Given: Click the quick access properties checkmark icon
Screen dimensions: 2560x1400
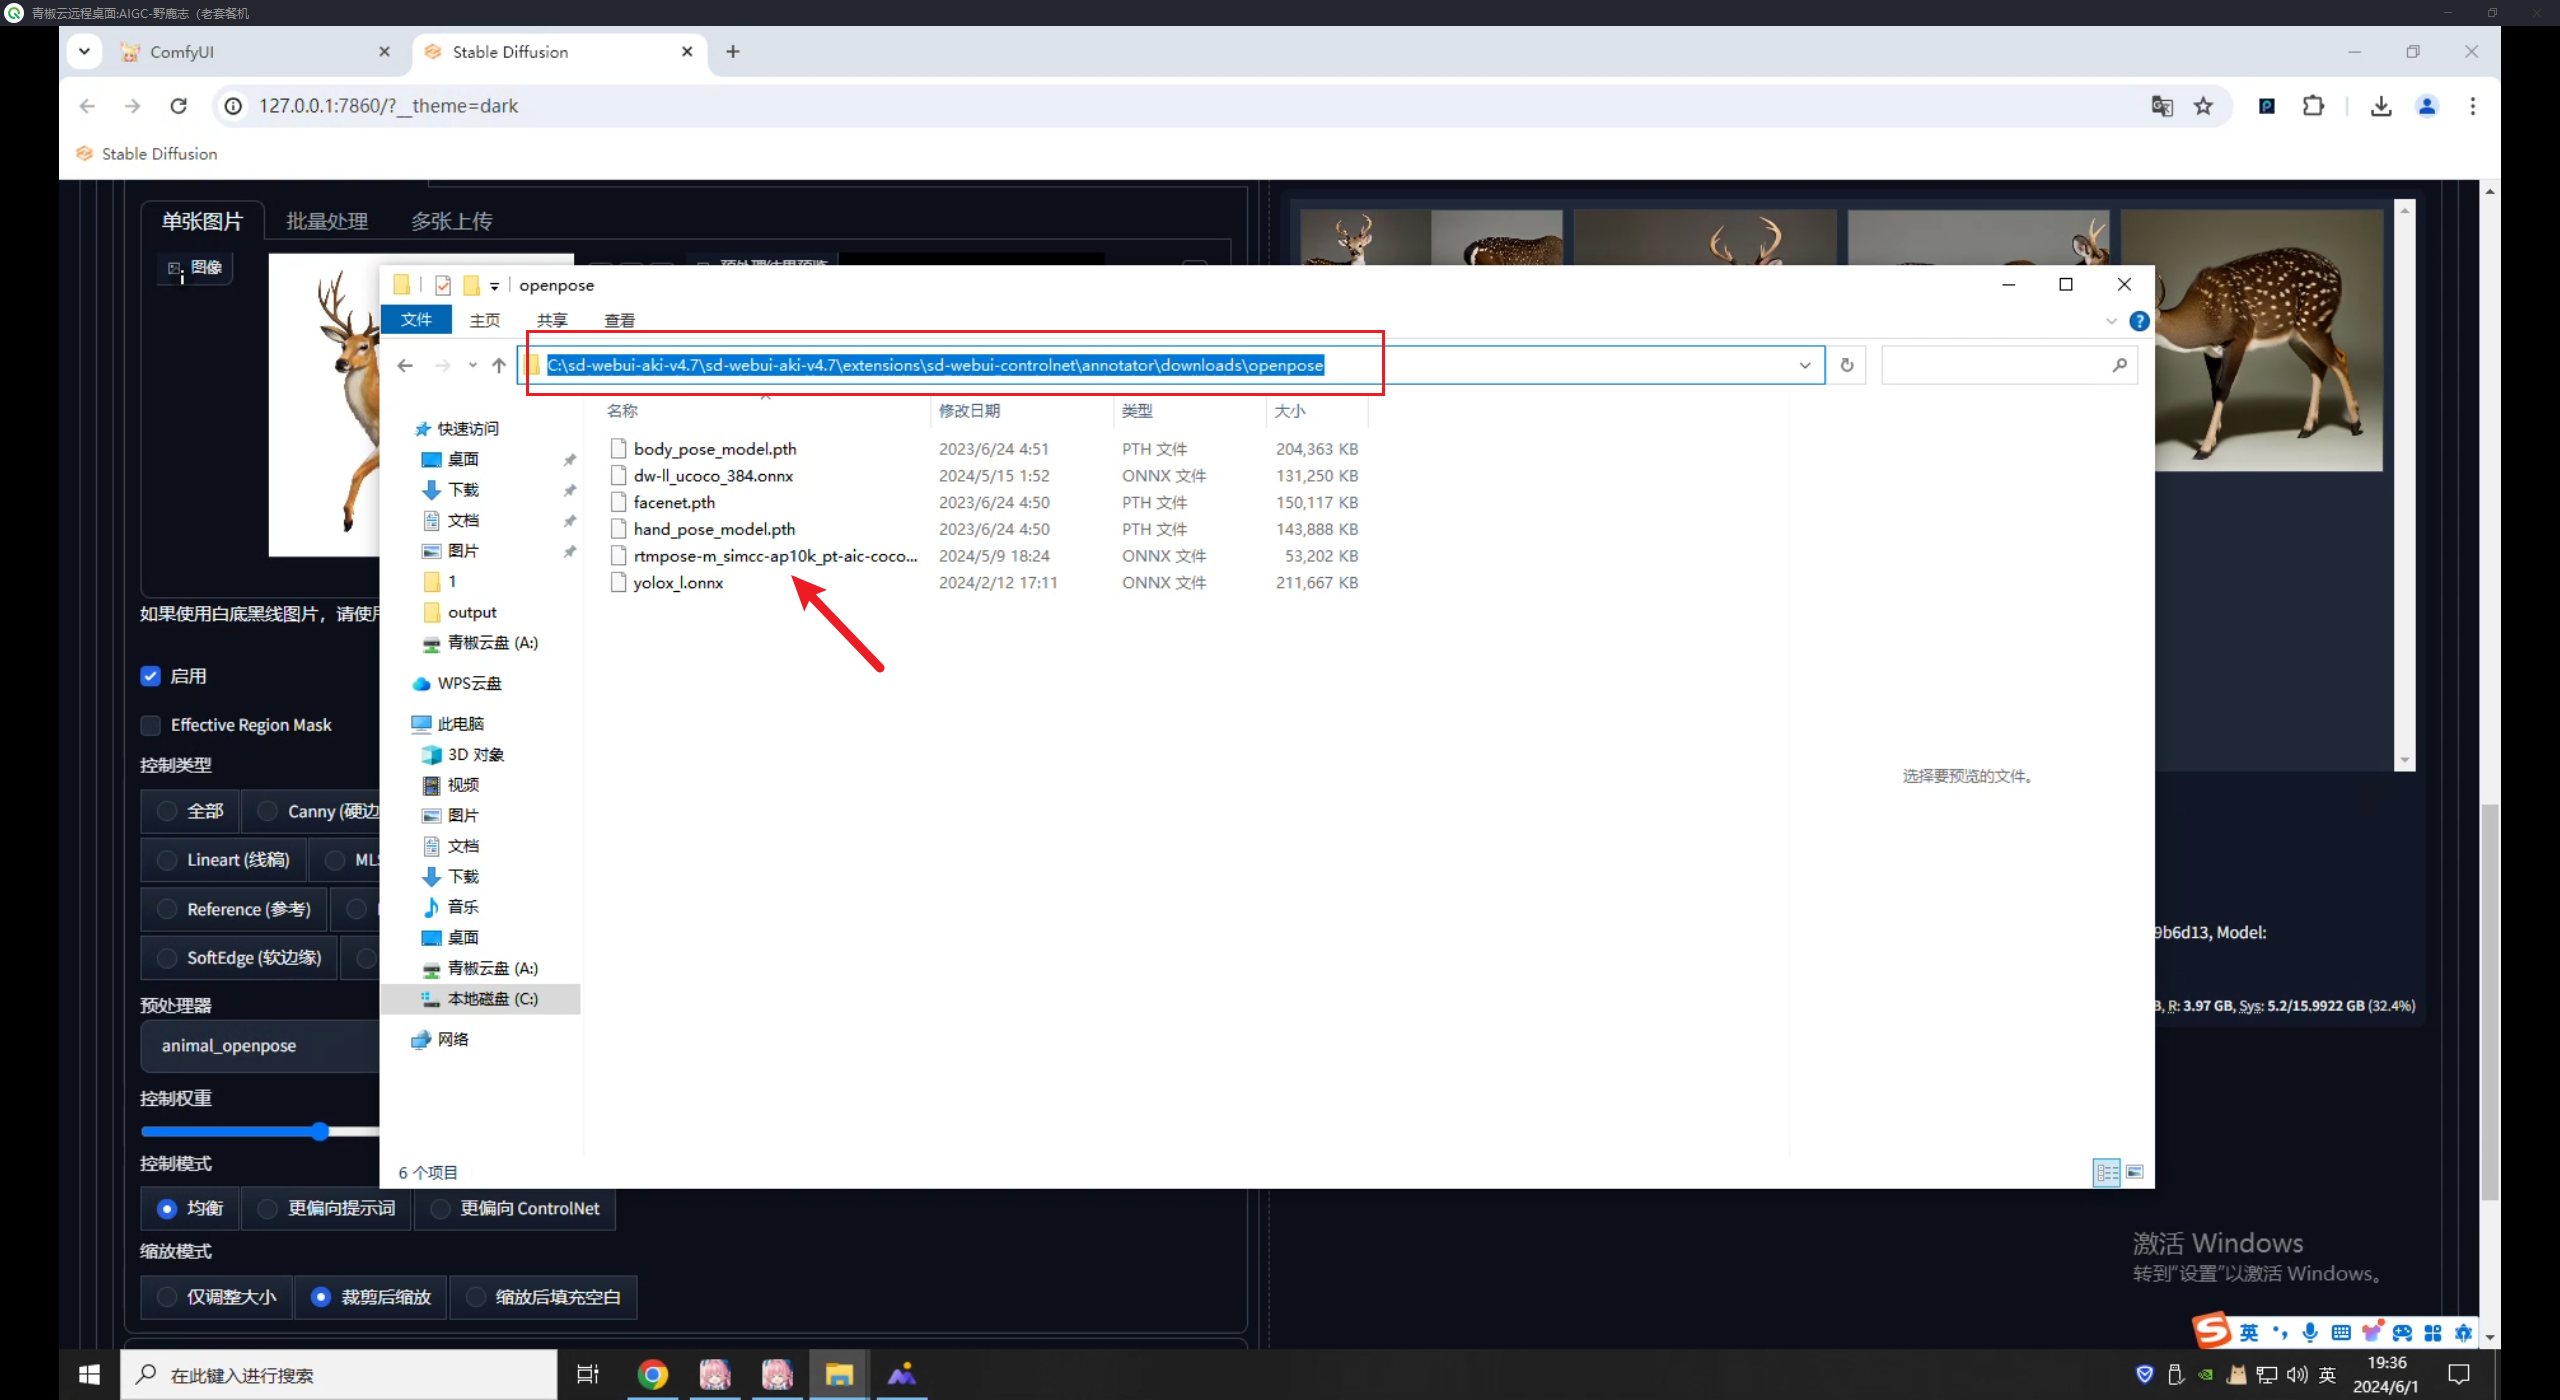Looking at the screenshot, I should click(x=443, y=286).
